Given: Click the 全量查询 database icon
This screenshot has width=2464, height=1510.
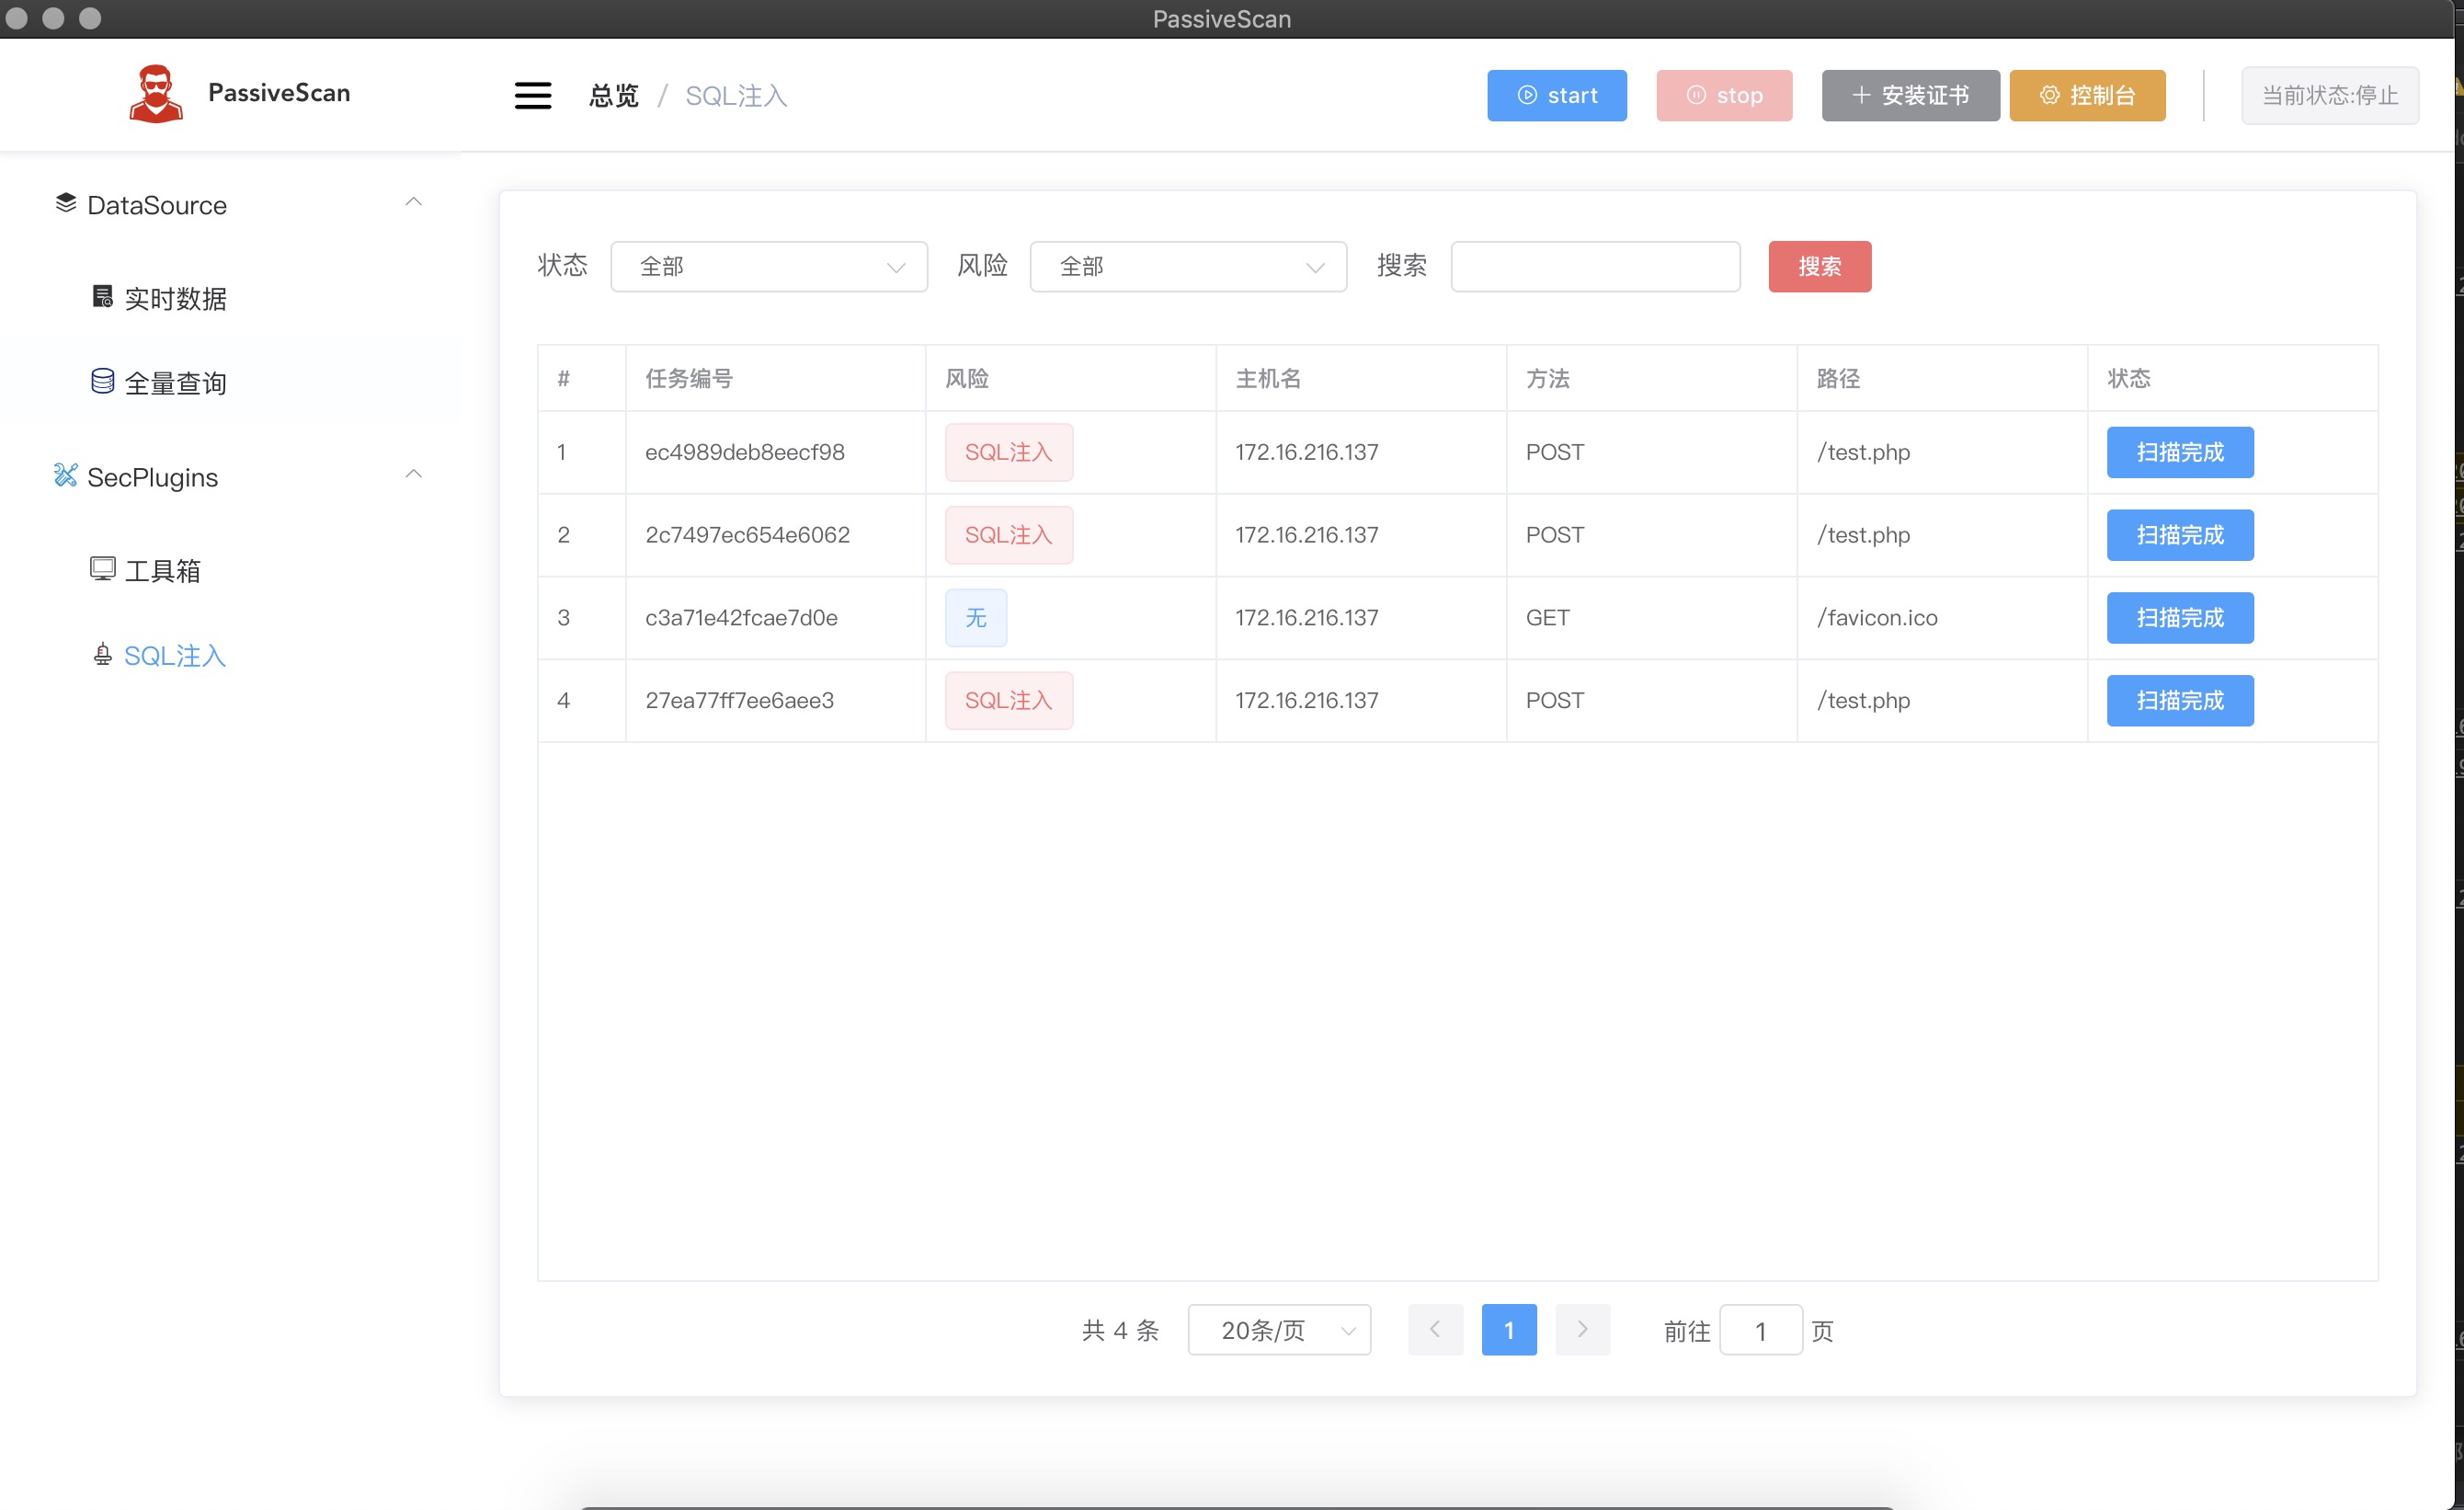Looking at the screenshot, I should tap(102, 381).
